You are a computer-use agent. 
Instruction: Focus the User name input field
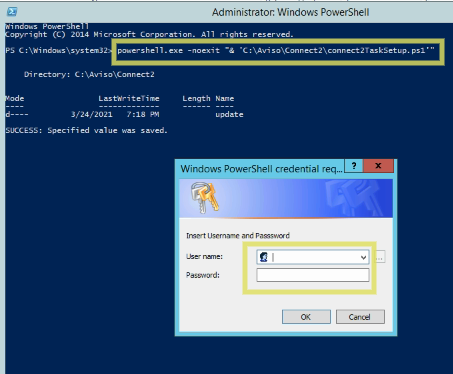point(313,257)
